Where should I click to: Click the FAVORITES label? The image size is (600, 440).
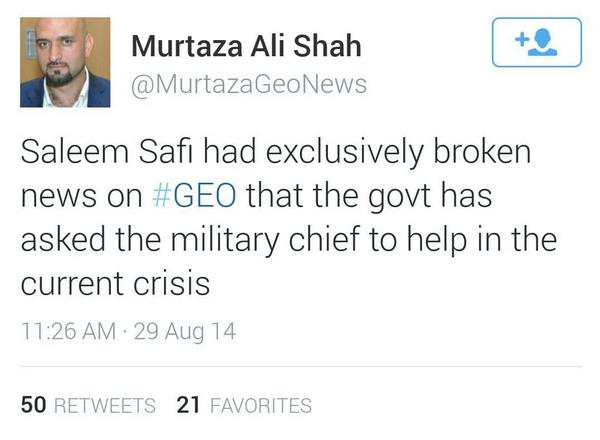pyautogui.click(x=260, y=405)
